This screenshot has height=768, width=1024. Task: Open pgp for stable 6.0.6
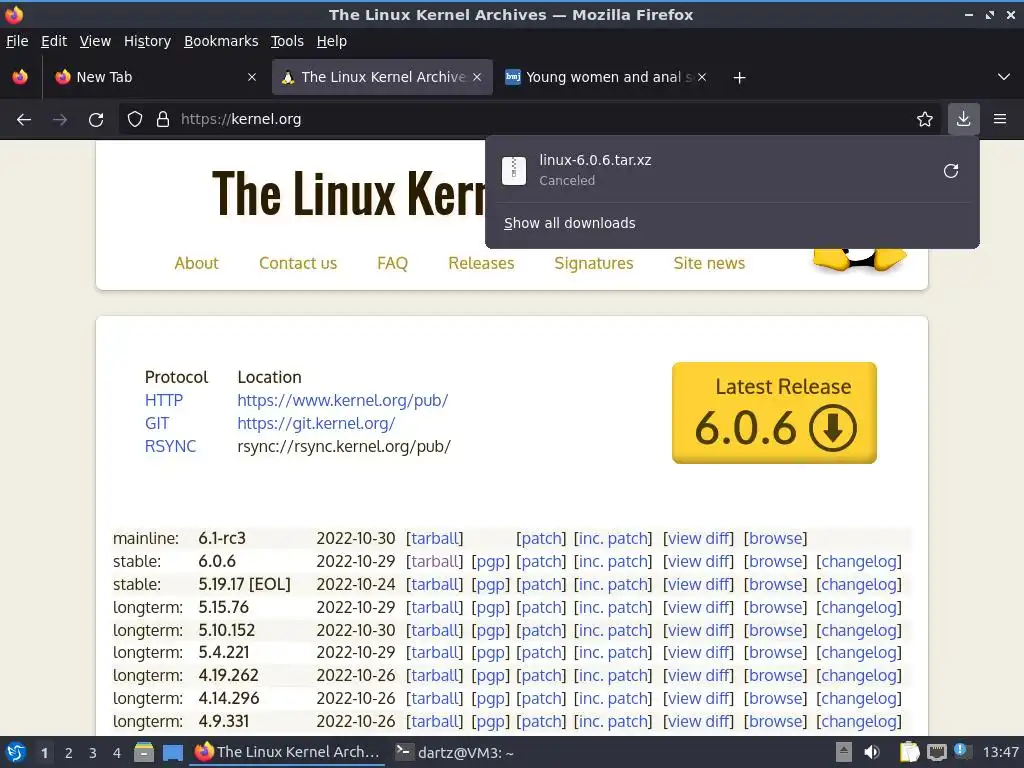pyautogui.click(x=490, y=562)
